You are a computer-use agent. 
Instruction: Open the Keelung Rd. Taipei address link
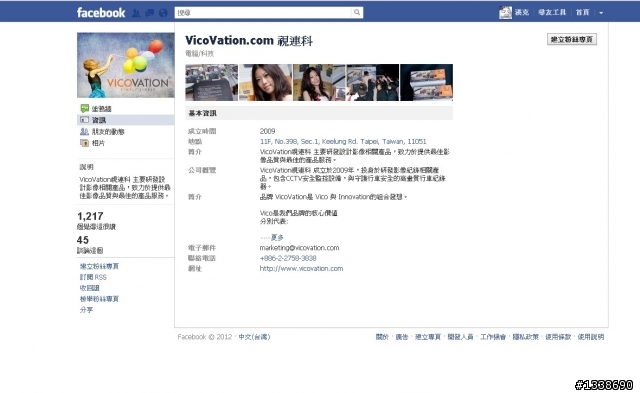(343, 141)
